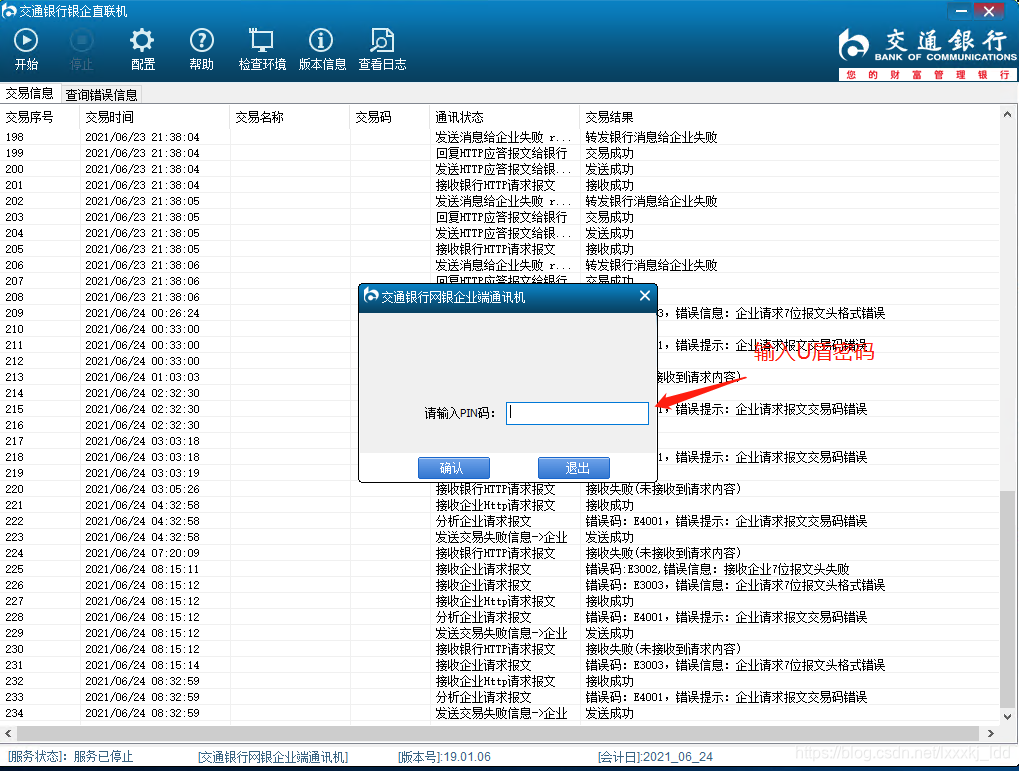Select transaction row 228
Image resolution: width=1019 pixels, height=771 pixels.
click(x=499, y=617)
